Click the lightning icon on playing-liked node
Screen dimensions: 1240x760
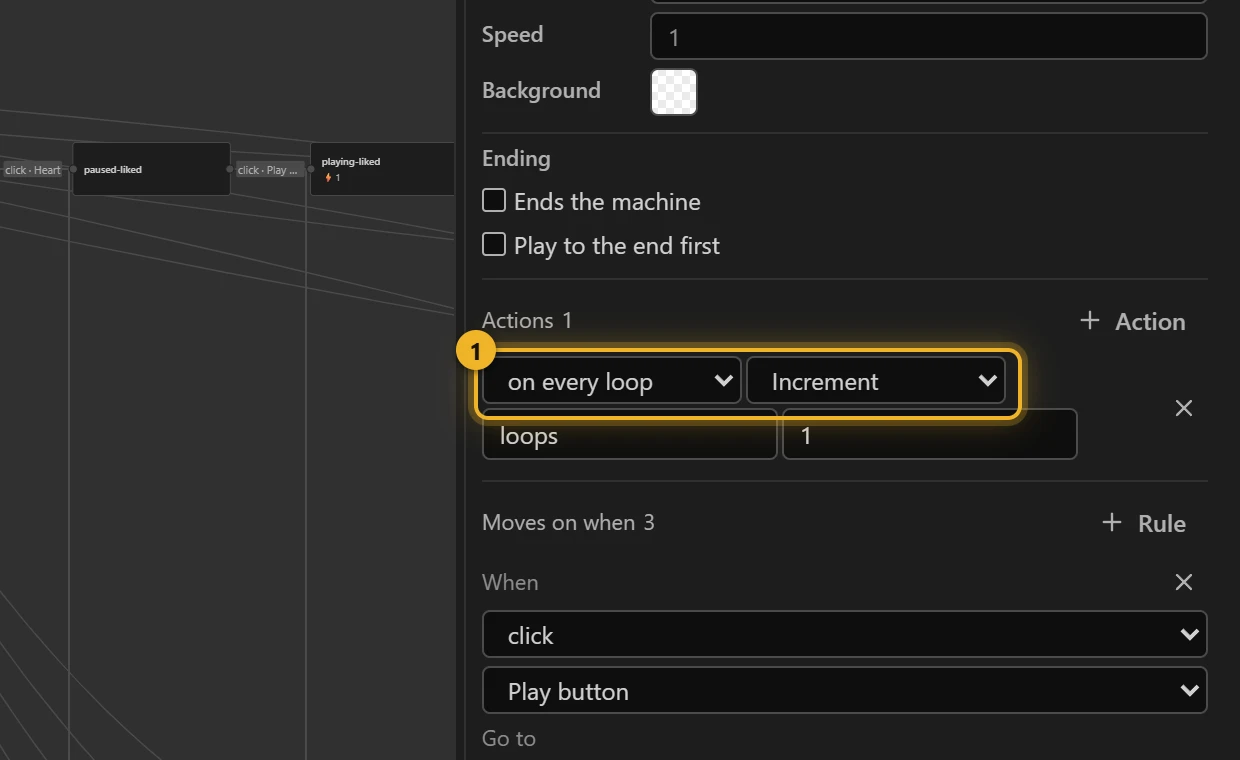[328, 178]
